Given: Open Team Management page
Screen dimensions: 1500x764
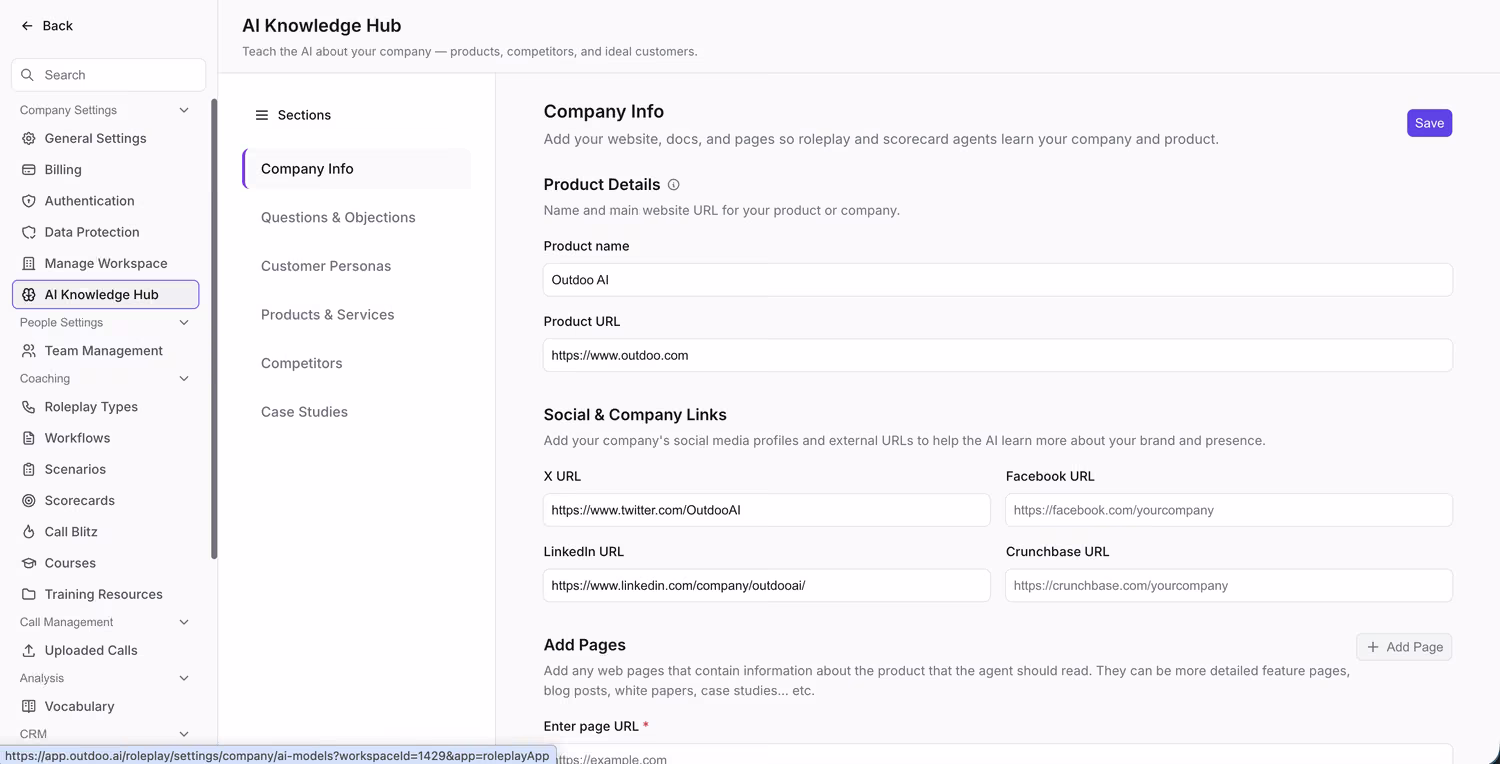Looking at the screenshot, I should (x=106, y=351).
